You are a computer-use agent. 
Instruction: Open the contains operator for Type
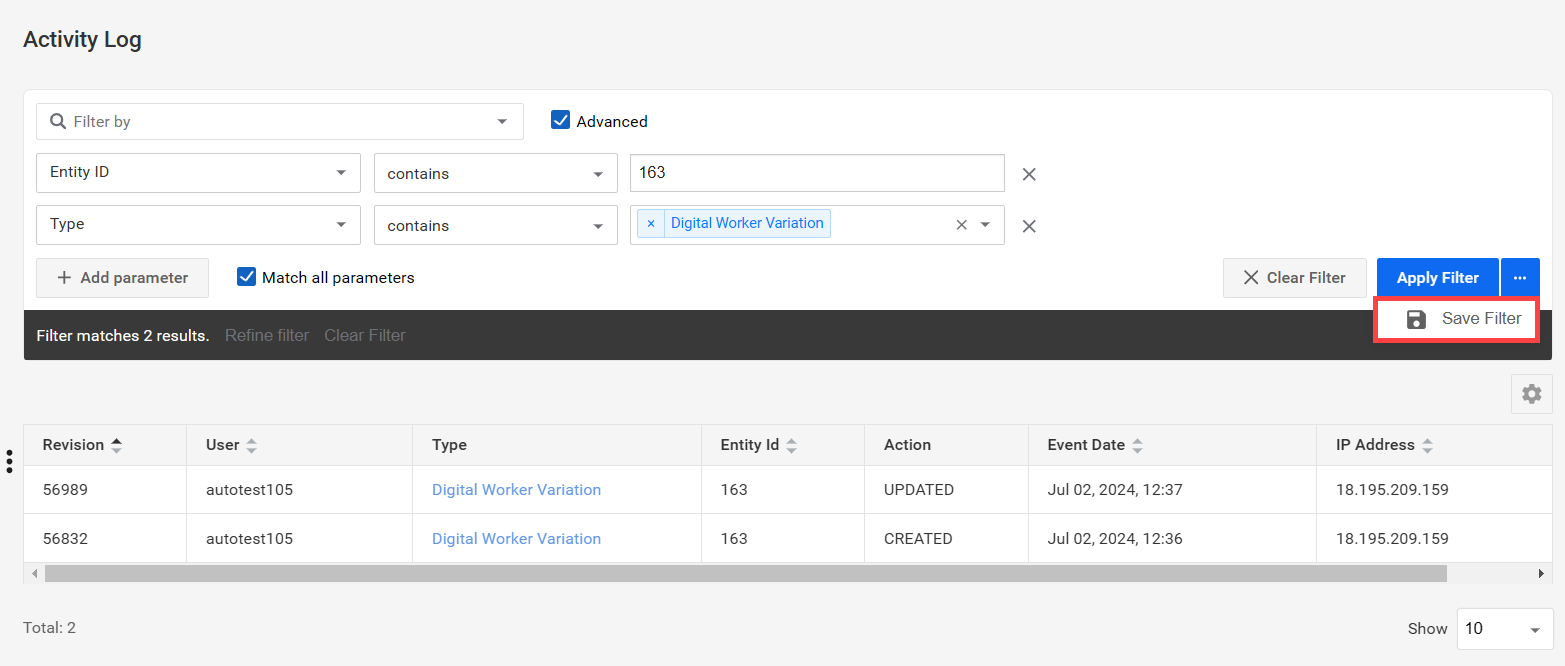click(x=496, y=225)
